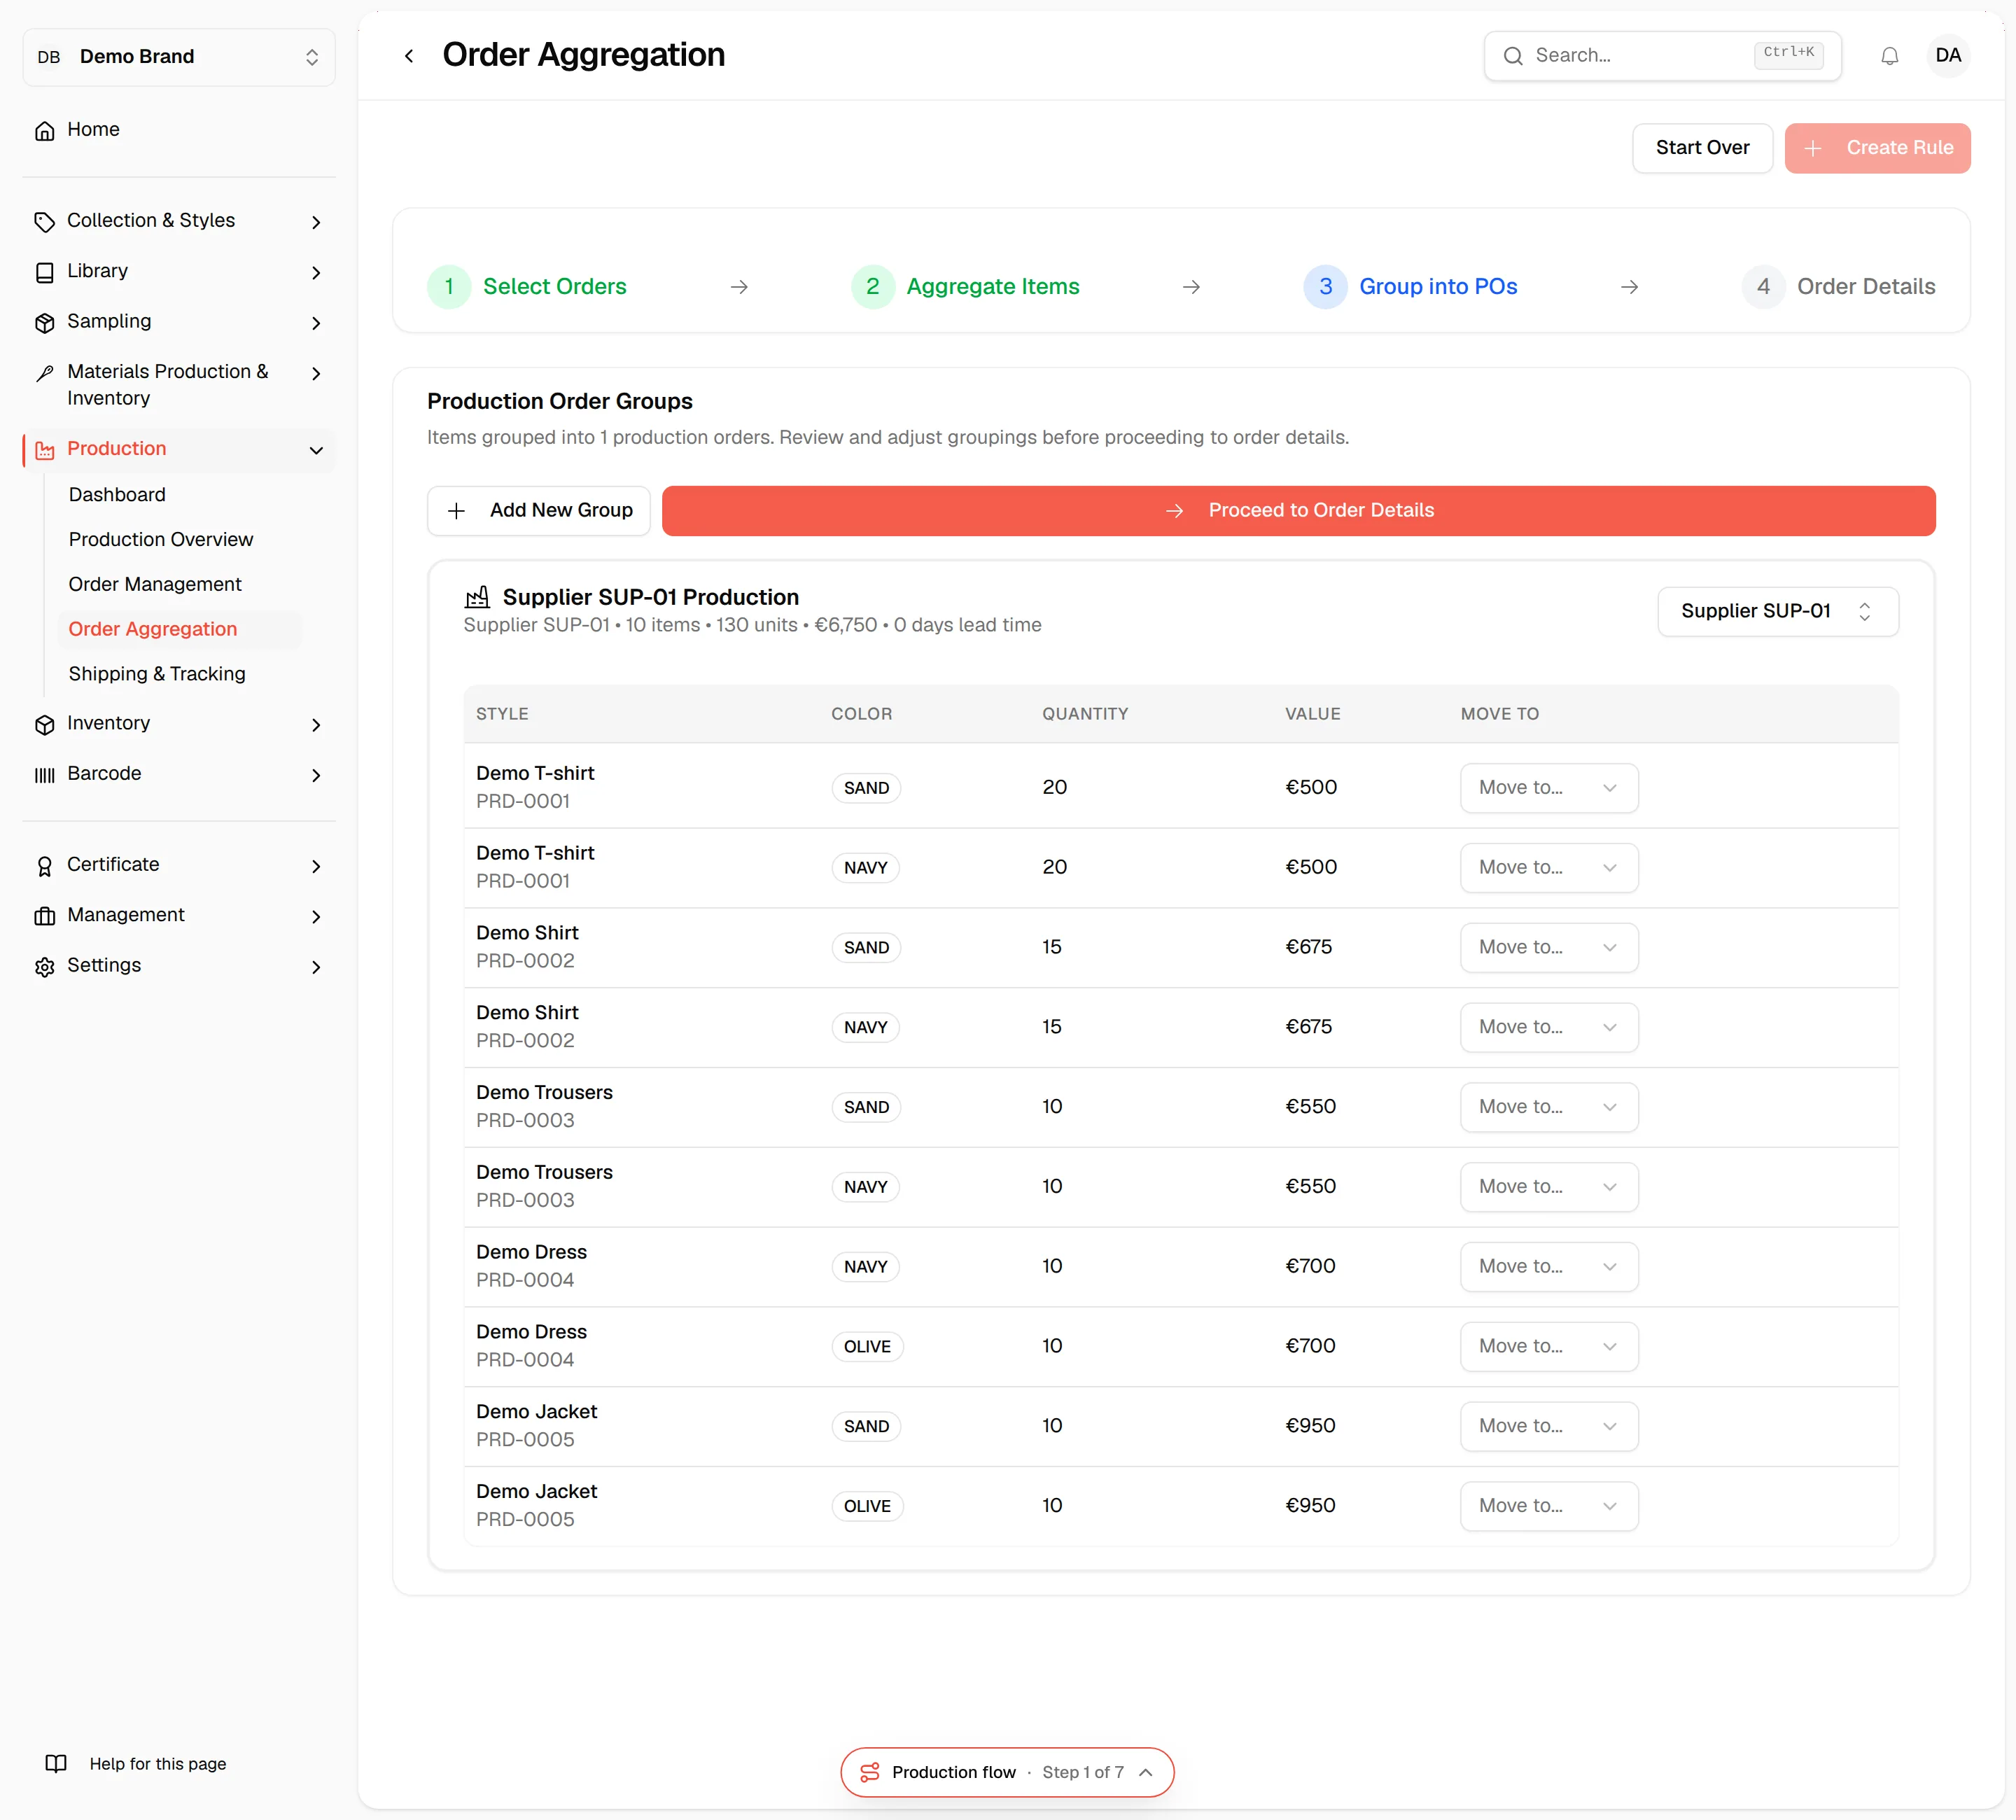Click the DB brand logo badge
Viewport: 2016px width, 1820px height.
coord(49,57)
